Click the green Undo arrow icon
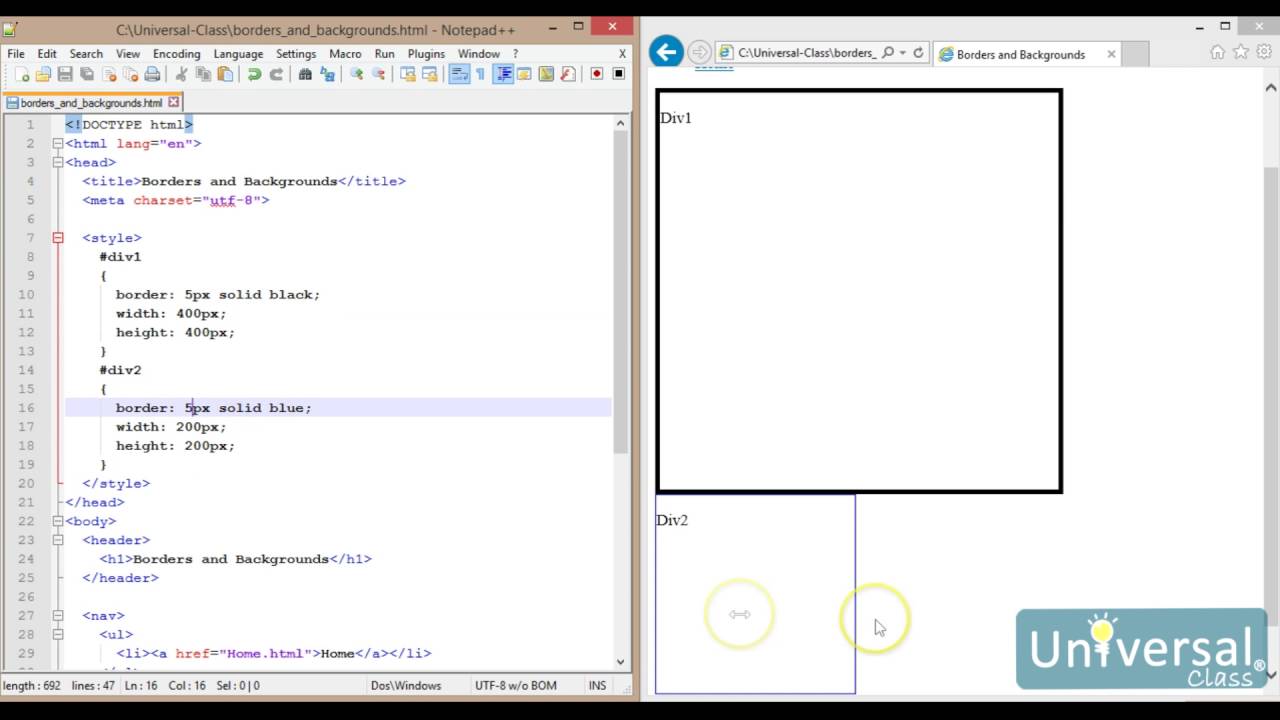The width and height of the screenshot is (1280, 720). pos(254,74)
